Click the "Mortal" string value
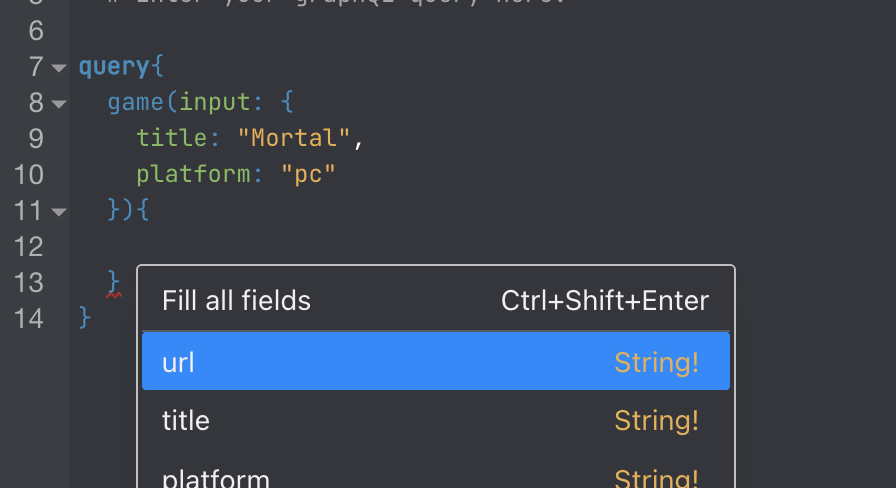The image size is (896, 488). (293, 138)
